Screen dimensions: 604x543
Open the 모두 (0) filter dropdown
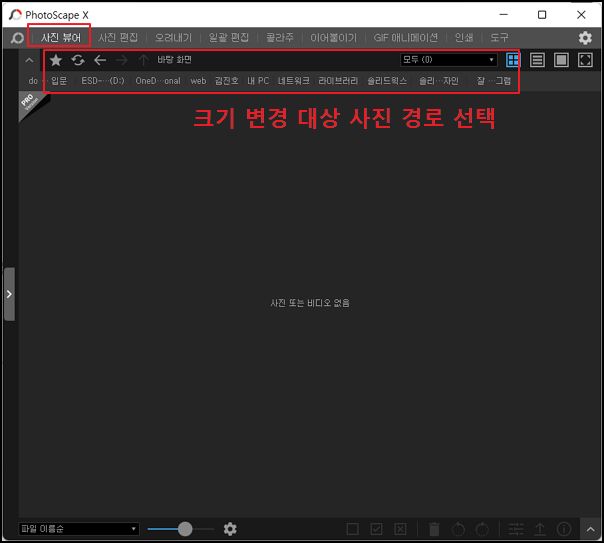pos(448,60)
